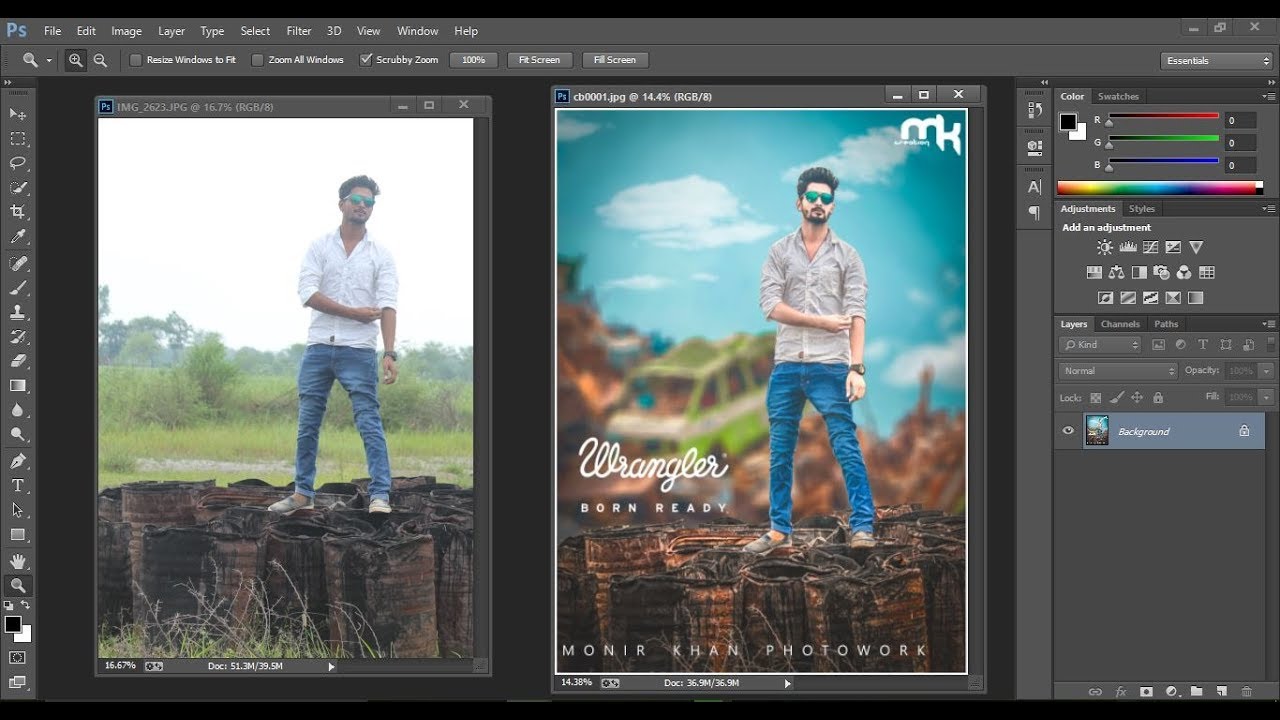Screen dimensions: 1280x720
Task: Click the add layer mask icon
Action: pyautogui.click(x=1146, y=691)
